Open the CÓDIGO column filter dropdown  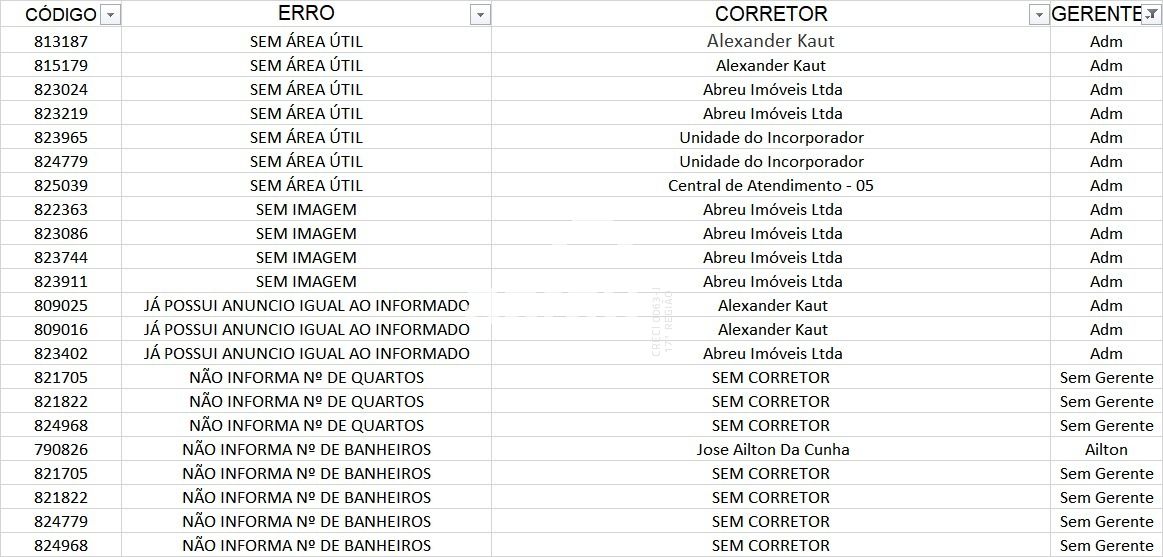point(110,15)
